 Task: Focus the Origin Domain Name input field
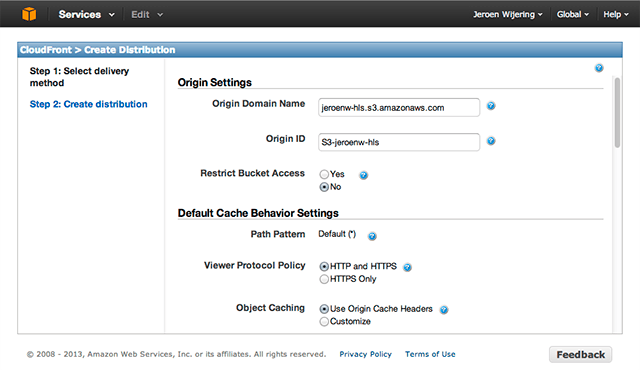coord(399,107)
